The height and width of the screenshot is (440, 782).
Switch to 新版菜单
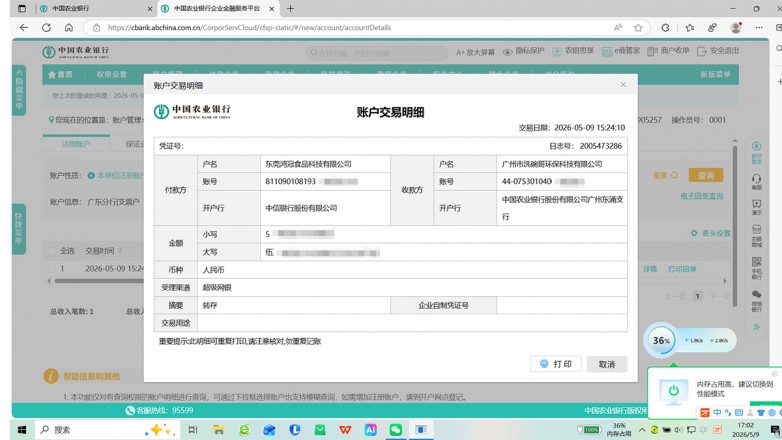pyautogui.click(x=715, y=74)
